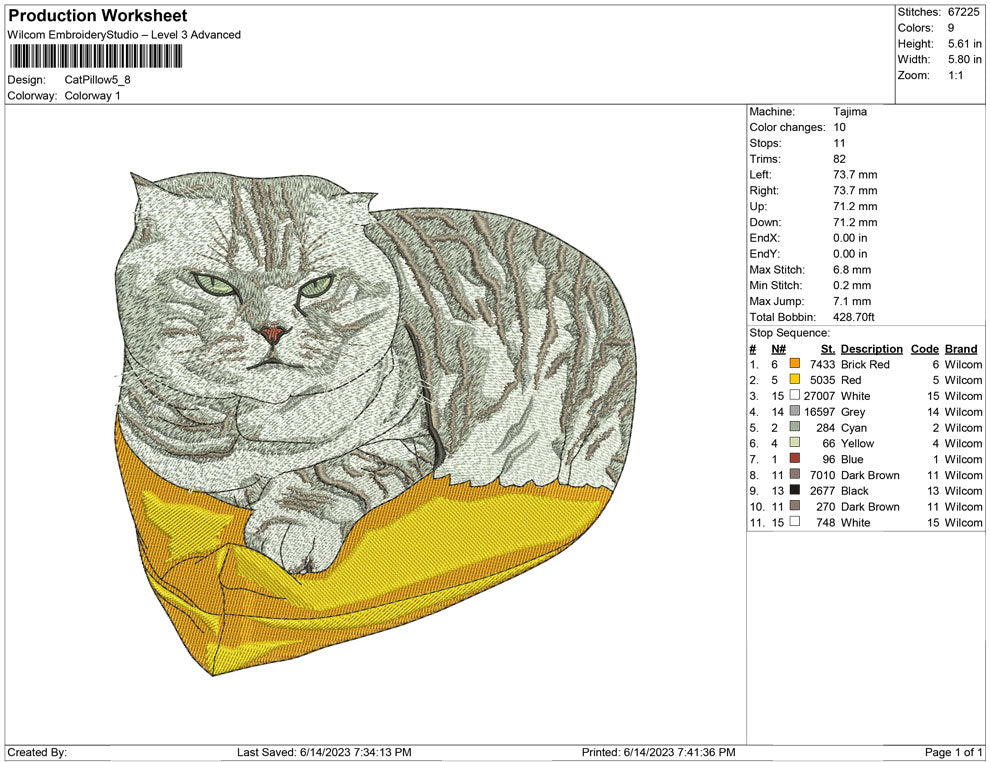
Task: Select the Red thread chip in row 2
Action: click(794, 380)
